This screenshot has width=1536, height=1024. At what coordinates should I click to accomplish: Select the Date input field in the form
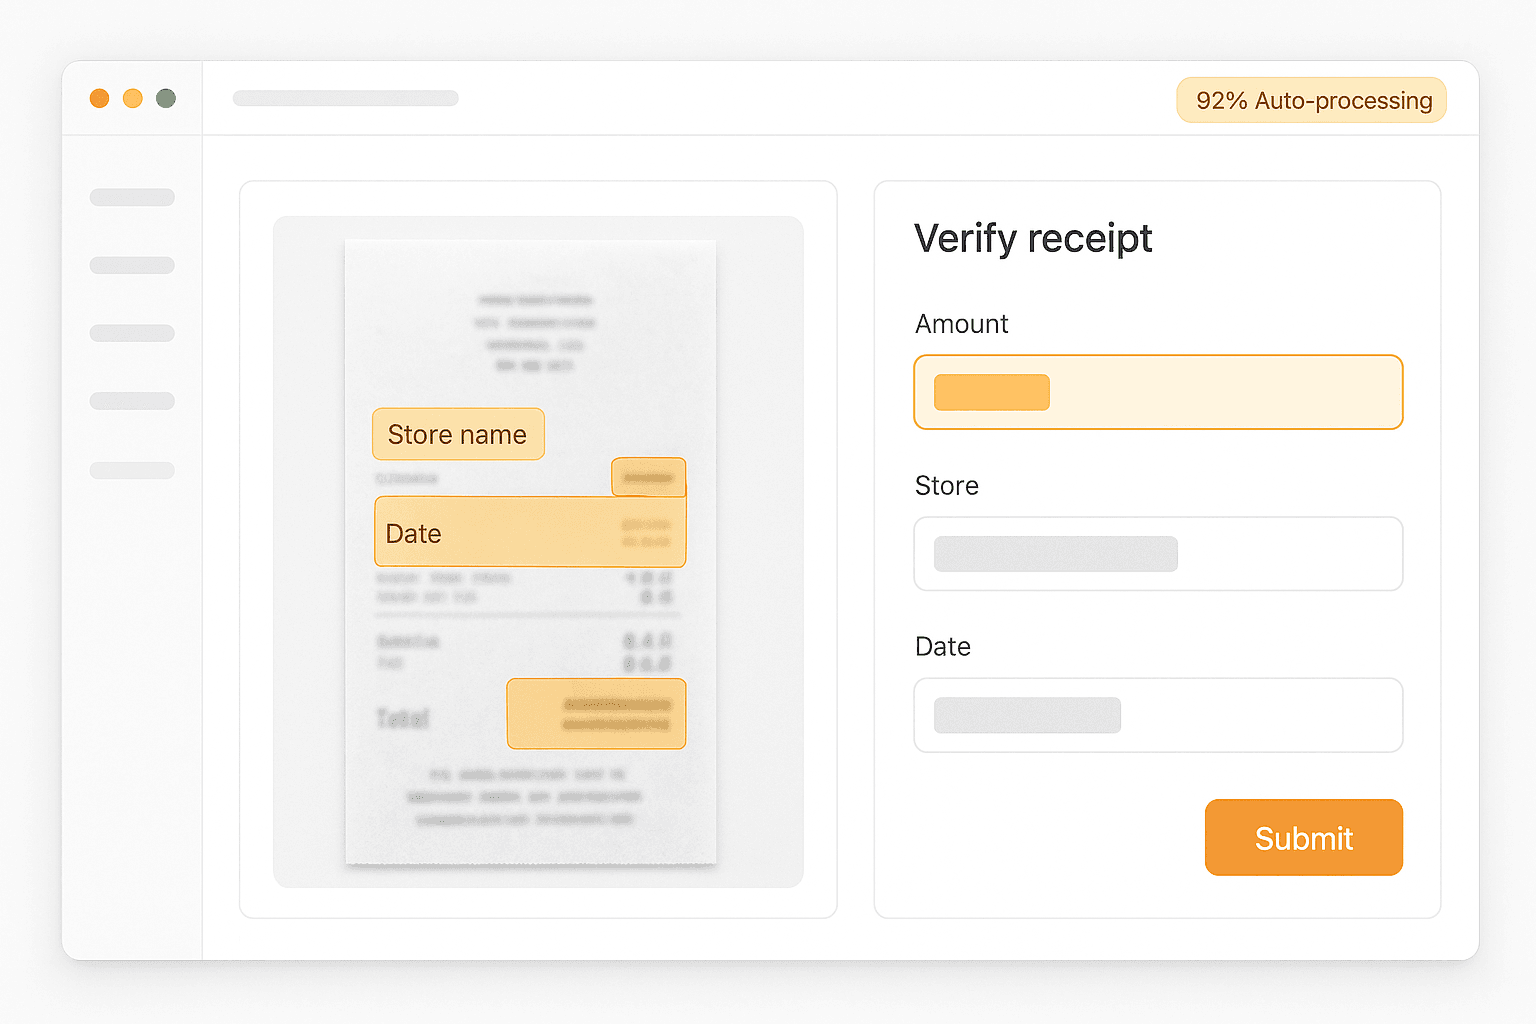[x=1158, y=715]
